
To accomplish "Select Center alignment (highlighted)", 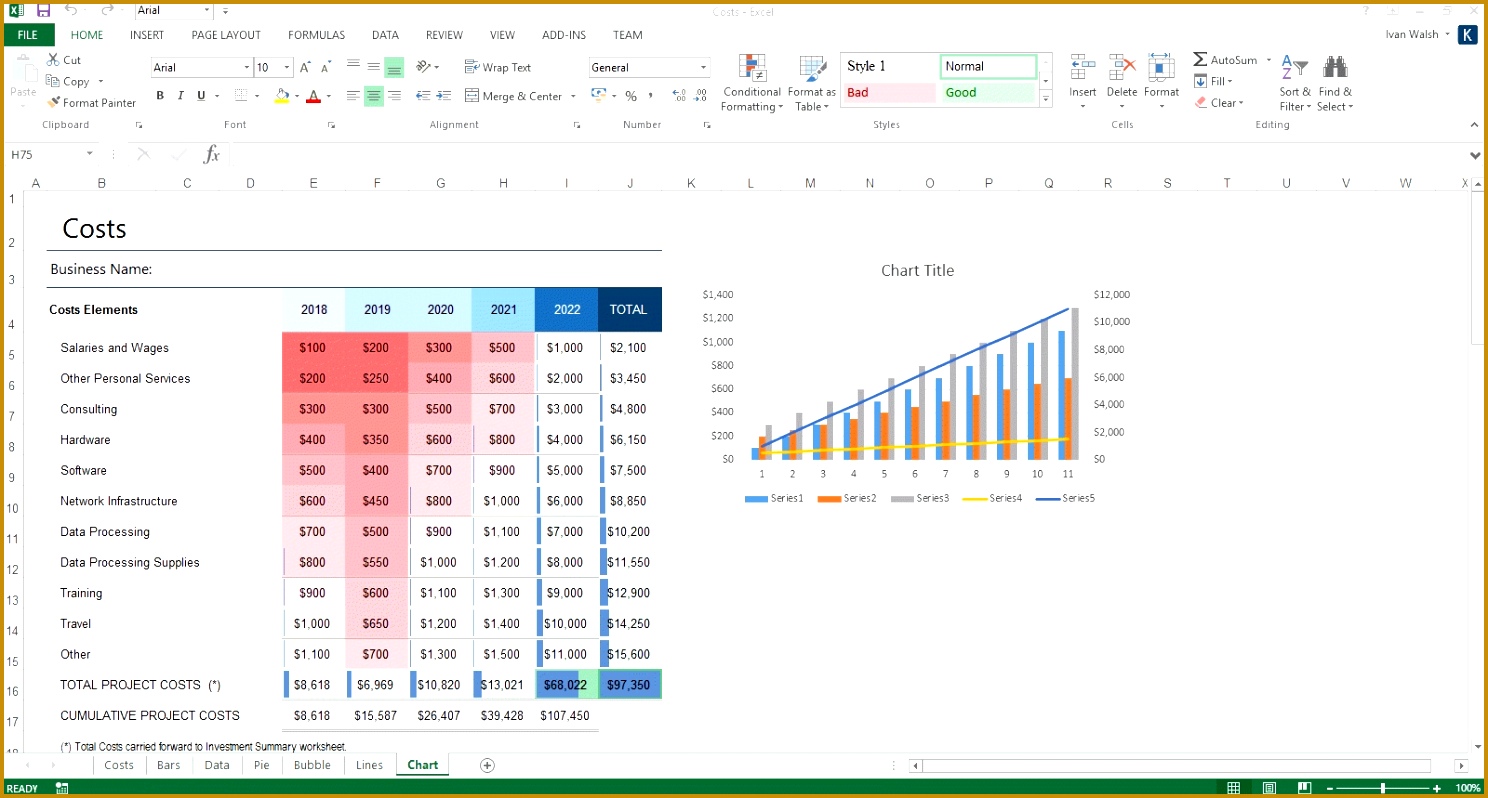I will [x=373, y=96].
